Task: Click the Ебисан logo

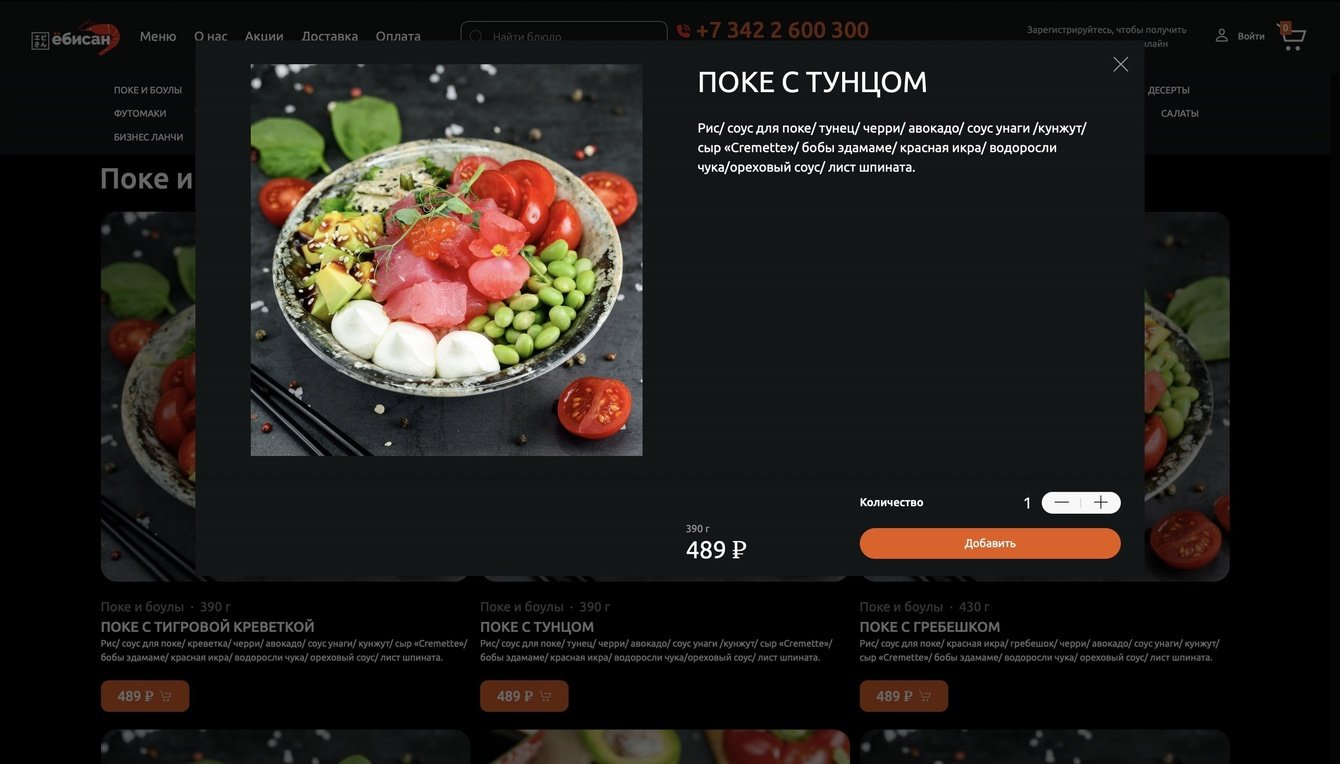Action: 75,38
